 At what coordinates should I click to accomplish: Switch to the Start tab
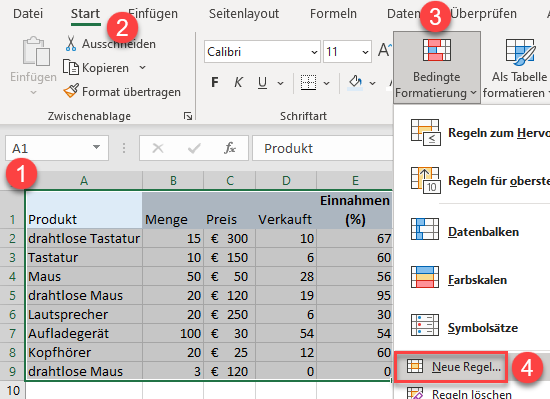tap(85, 14)
